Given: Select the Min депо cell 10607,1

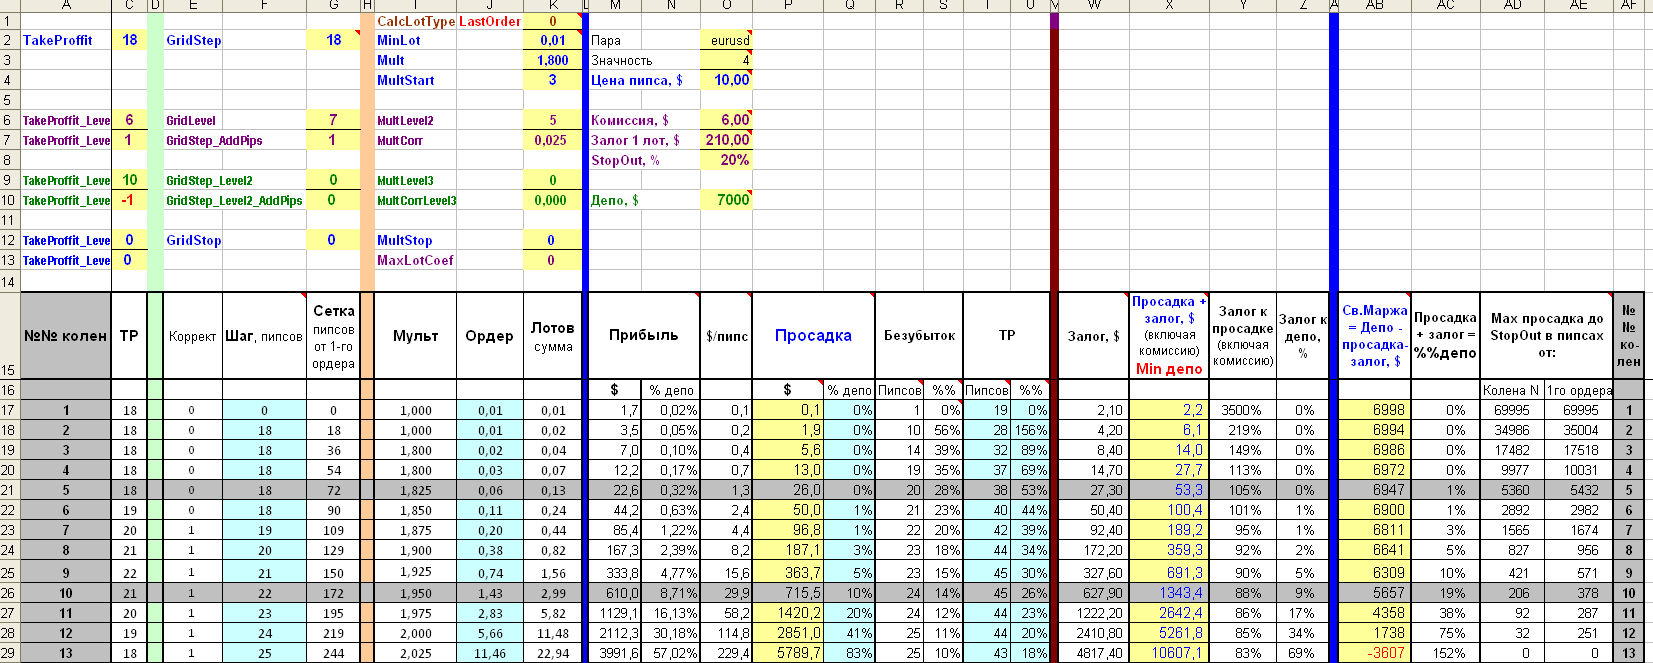Looking at the screenshot, I should pos(1169,653).
